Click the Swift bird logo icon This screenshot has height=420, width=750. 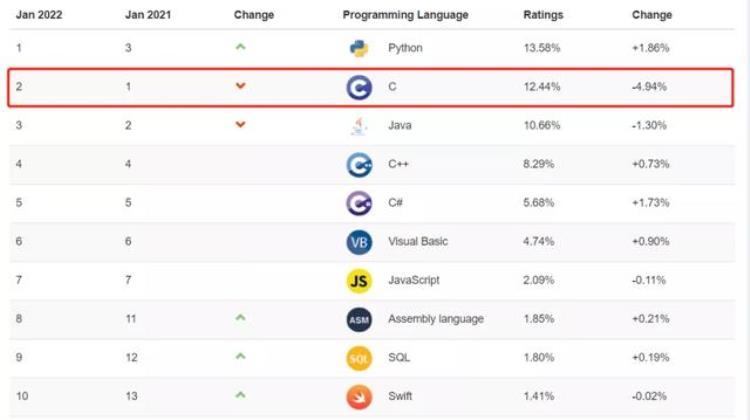359,396
